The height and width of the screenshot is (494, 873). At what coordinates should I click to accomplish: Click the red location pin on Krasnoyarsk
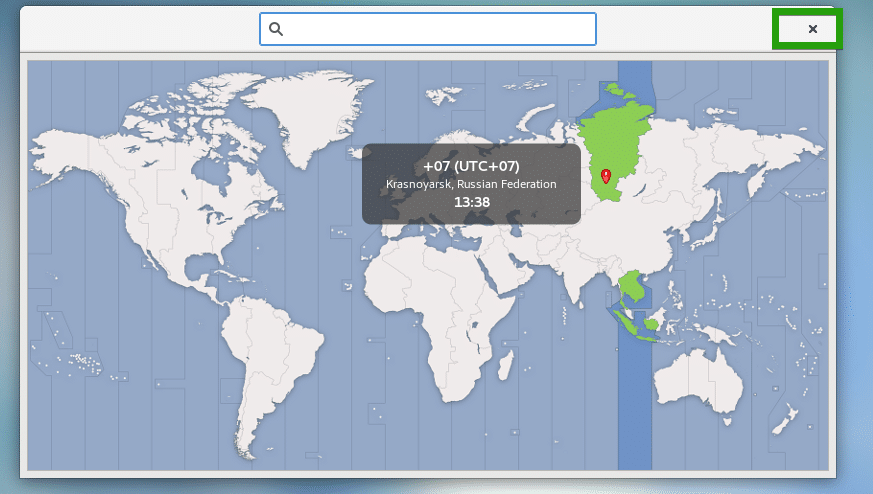(x=606, y=177)
